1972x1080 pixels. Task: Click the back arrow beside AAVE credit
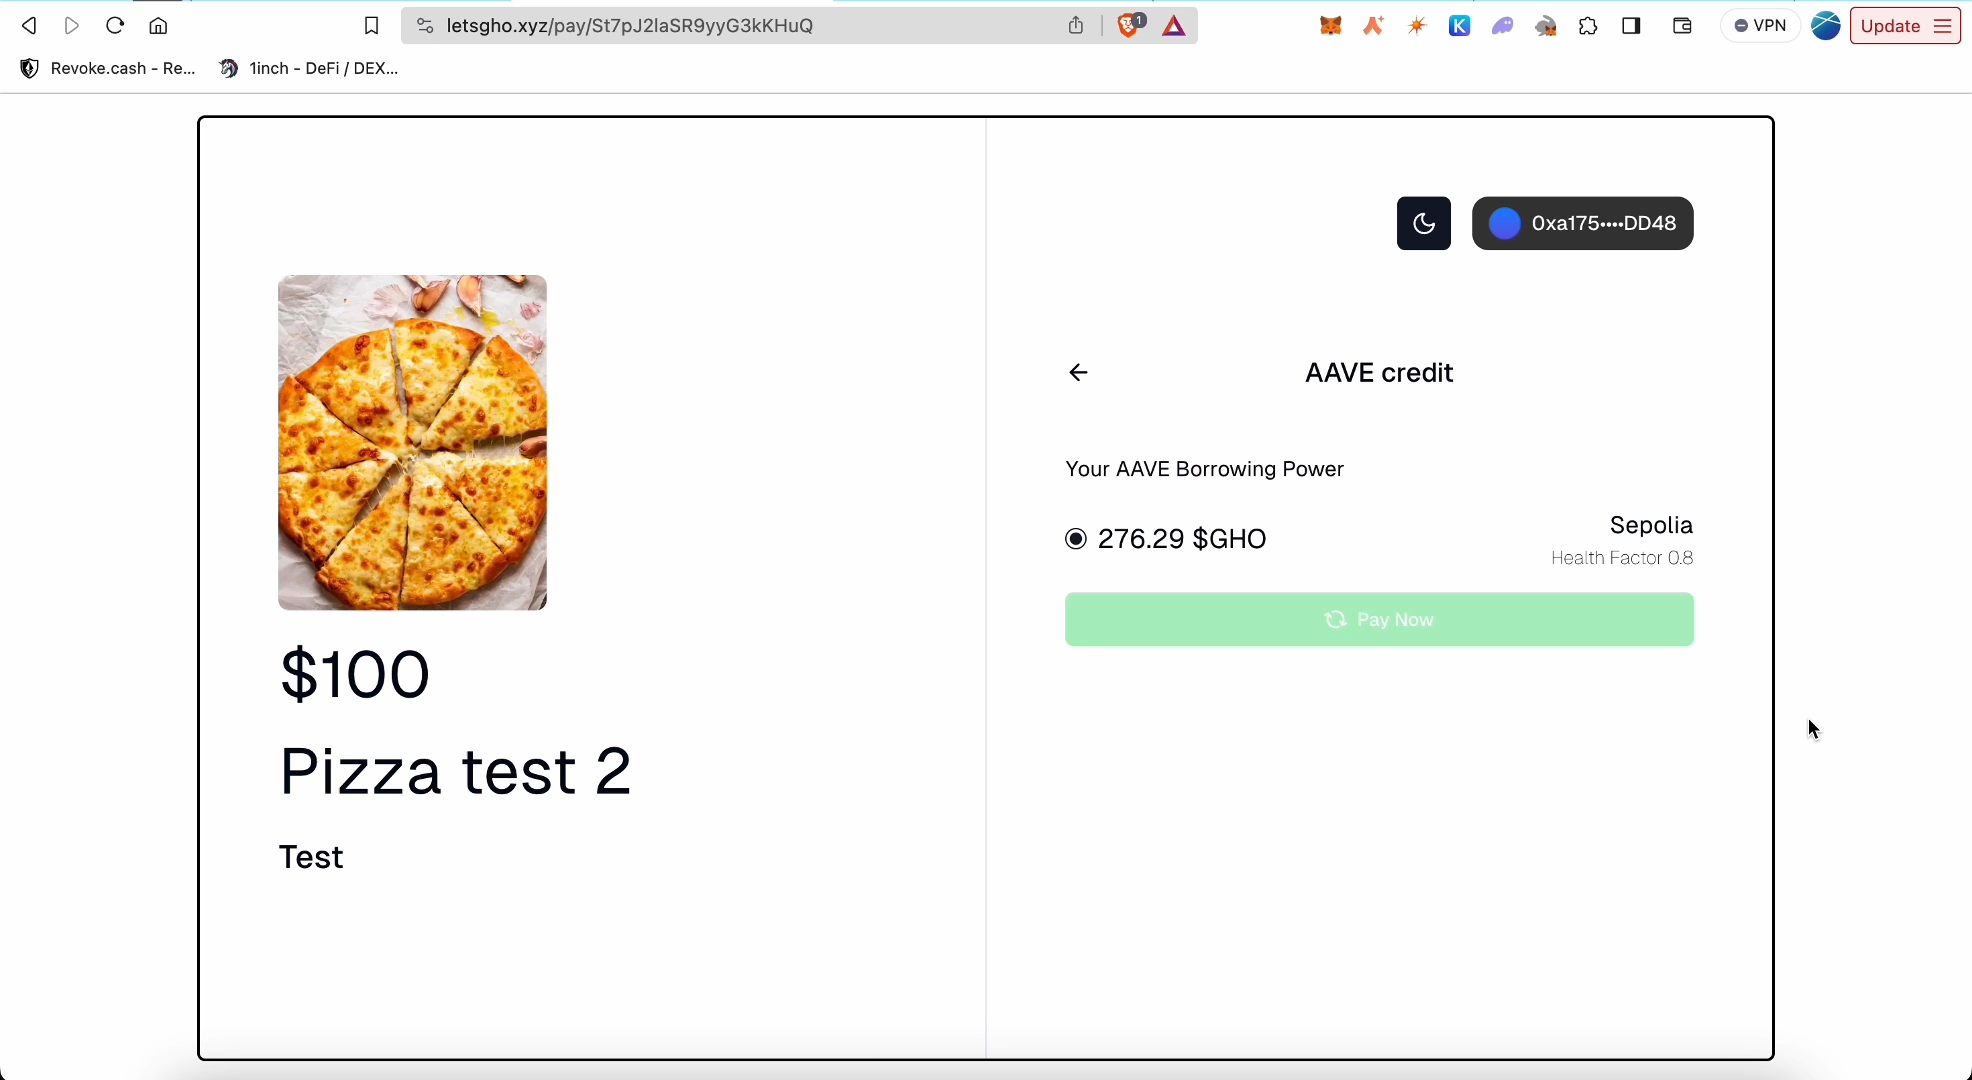(1078, 373)
